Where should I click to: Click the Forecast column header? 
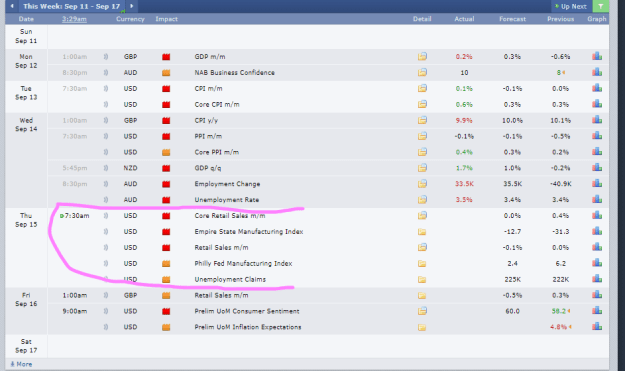tap(513, 19)
